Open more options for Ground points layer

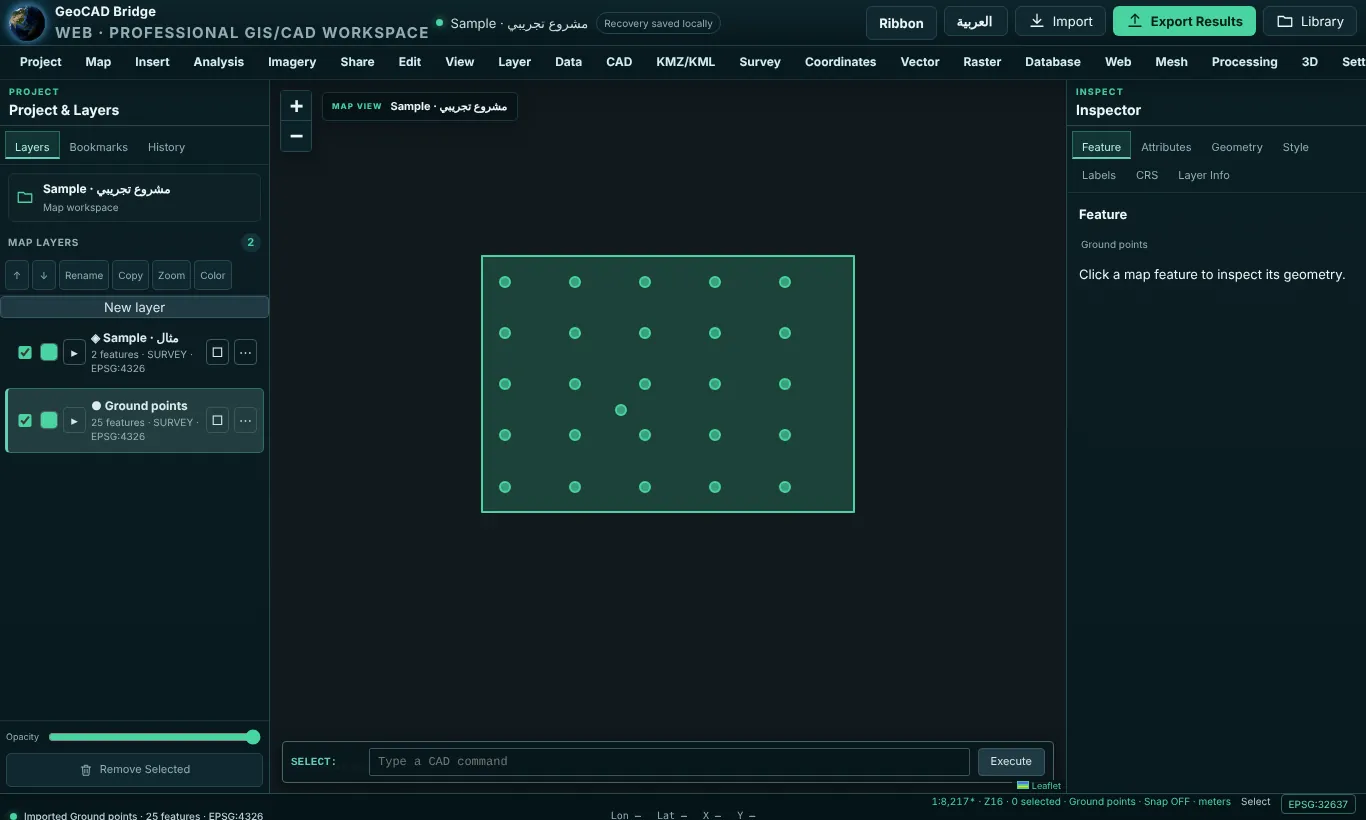(x=245, y=420)
